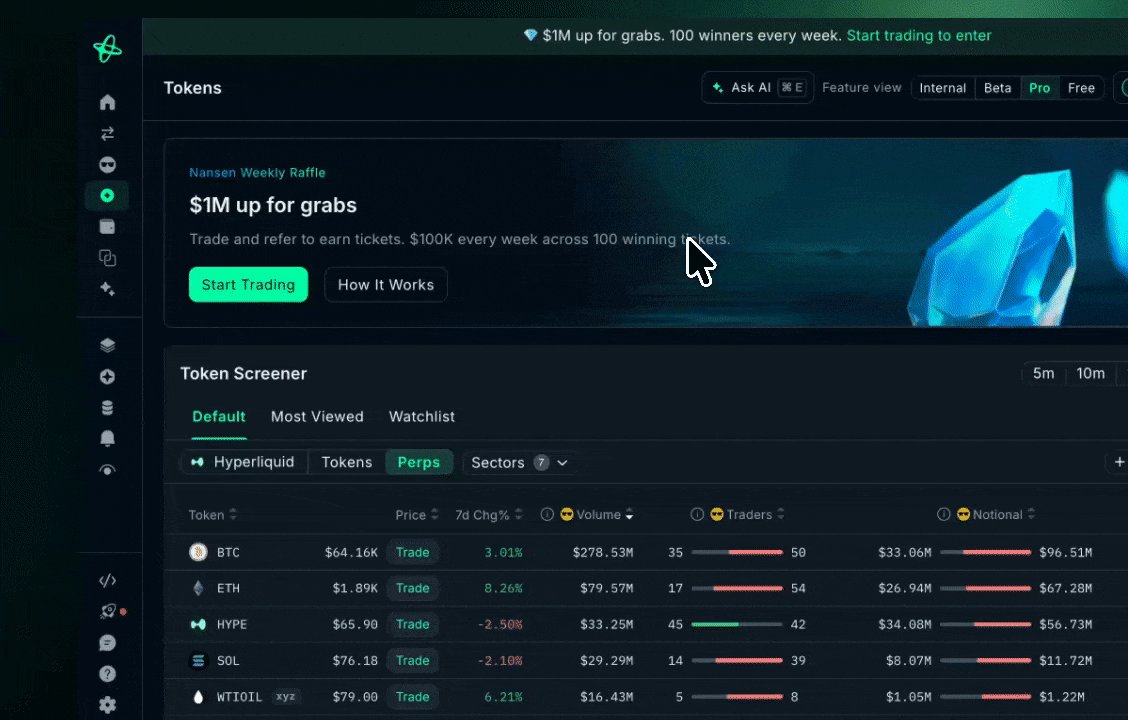Switch feature view to Internal

point(942,88)
